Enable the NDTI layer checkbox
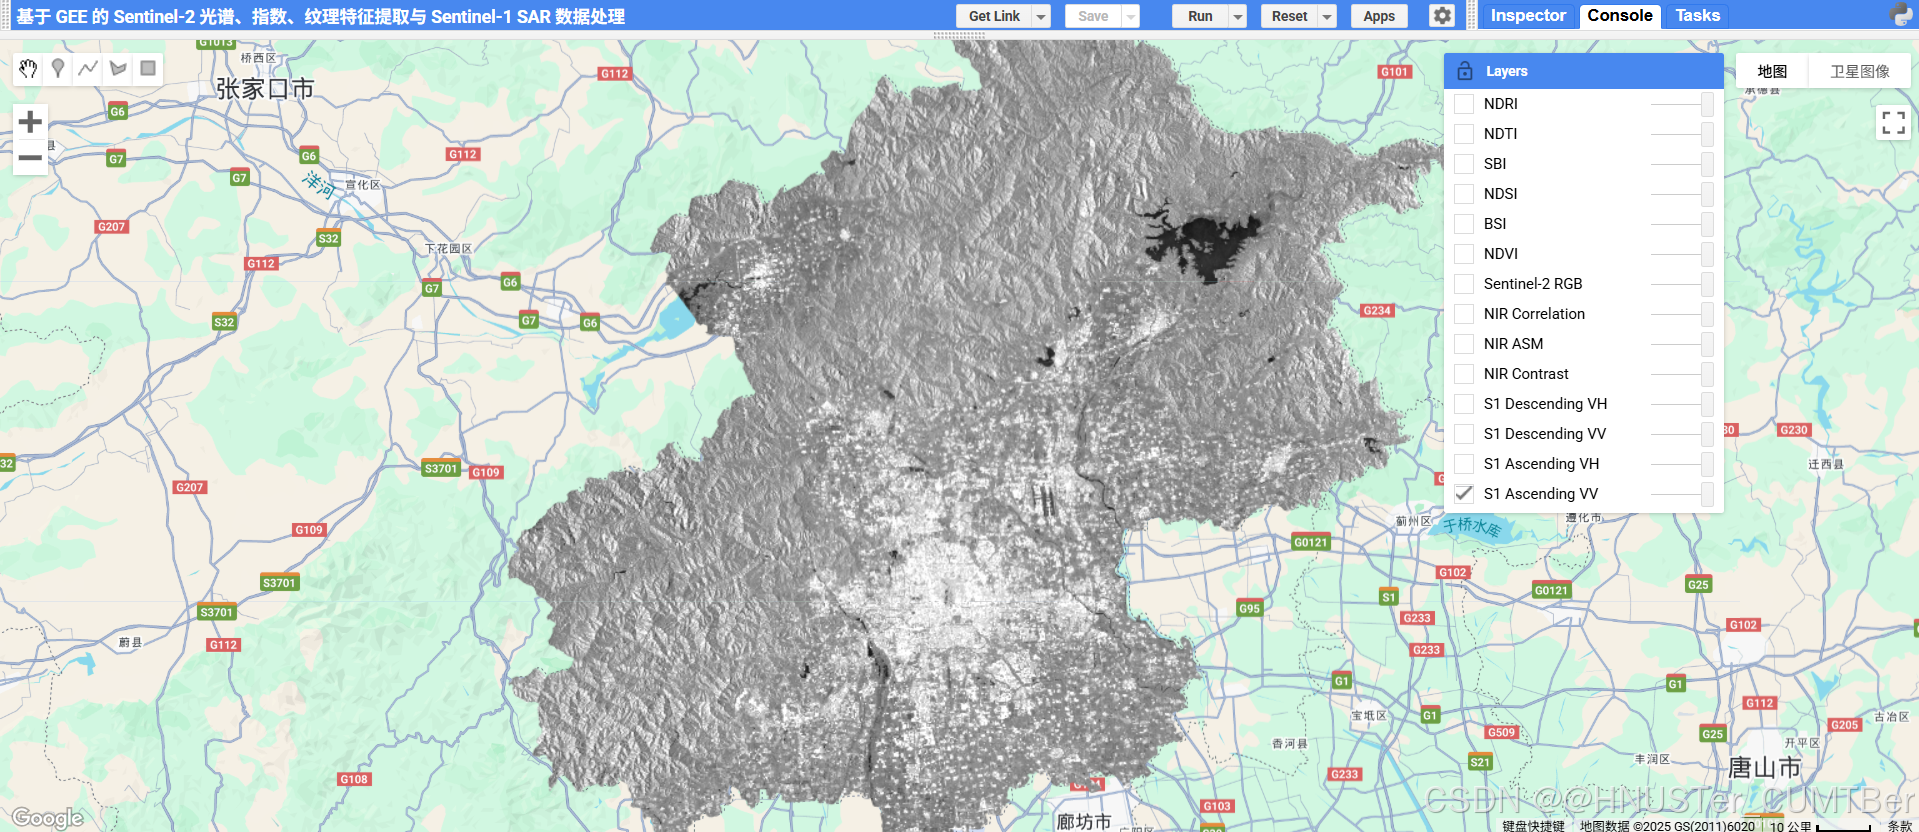This screenshot has height=832, width=1919. (1464, 134)
